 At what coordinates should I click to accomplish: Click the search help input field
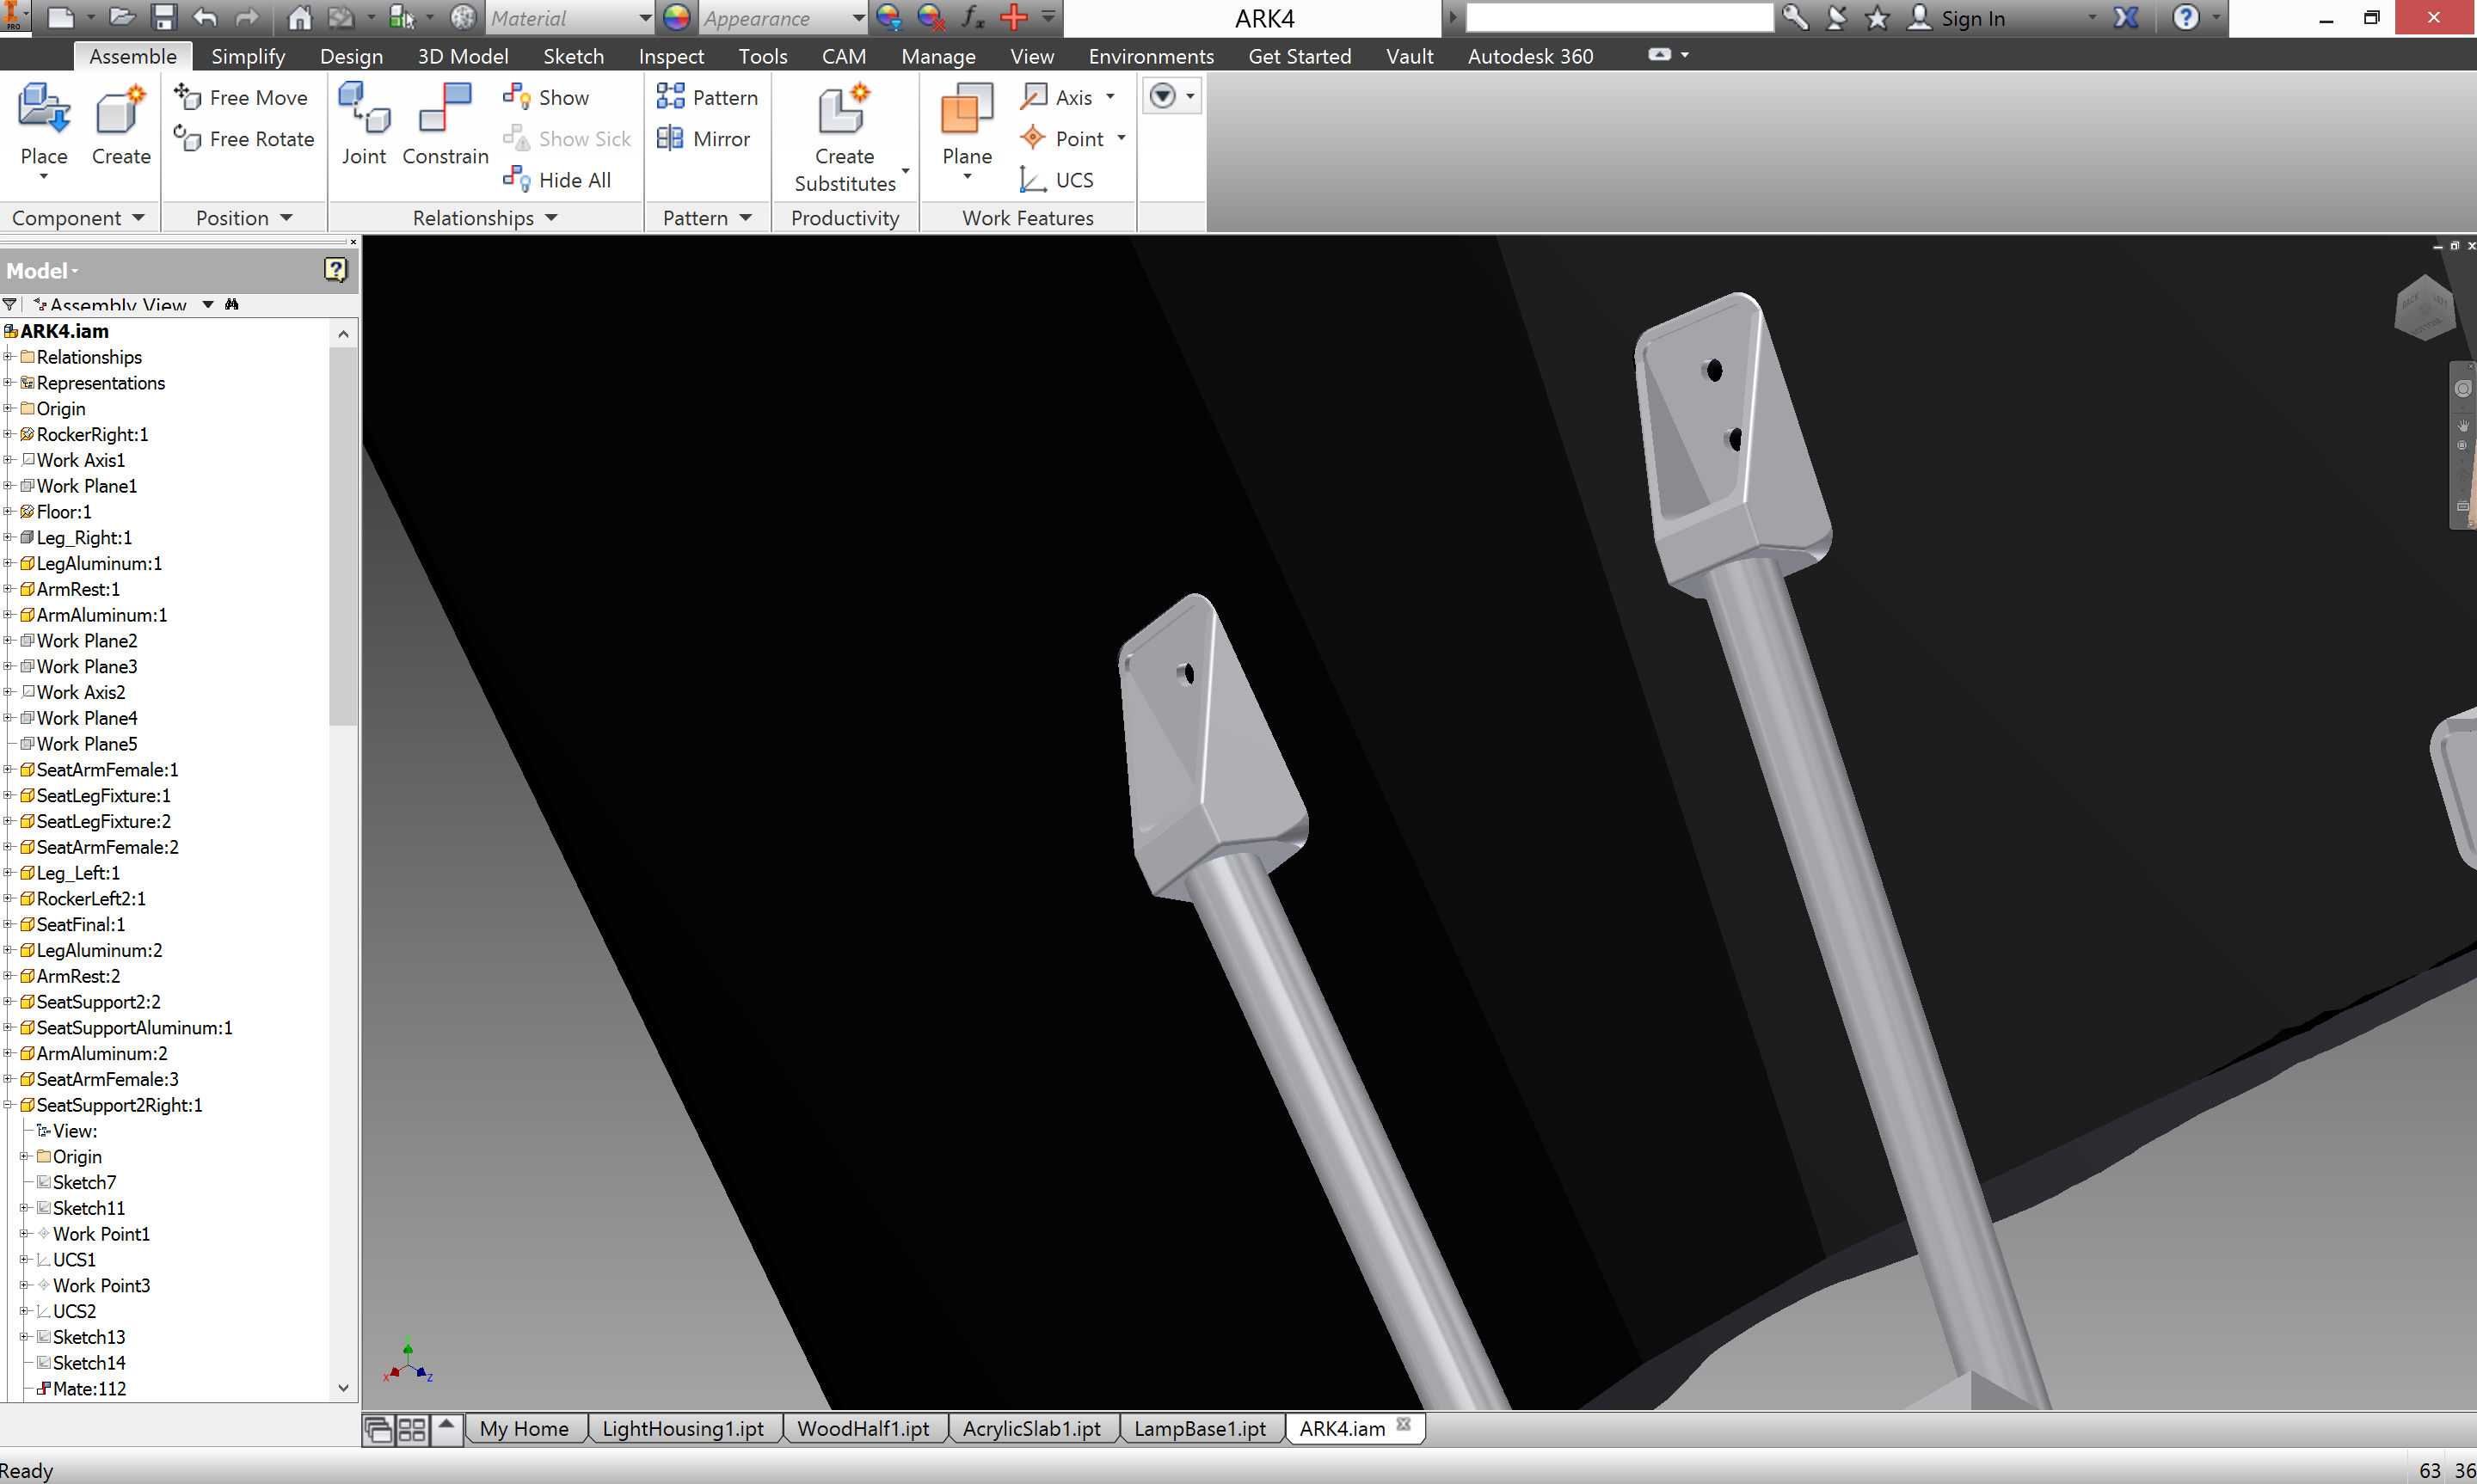(1619, 17)
